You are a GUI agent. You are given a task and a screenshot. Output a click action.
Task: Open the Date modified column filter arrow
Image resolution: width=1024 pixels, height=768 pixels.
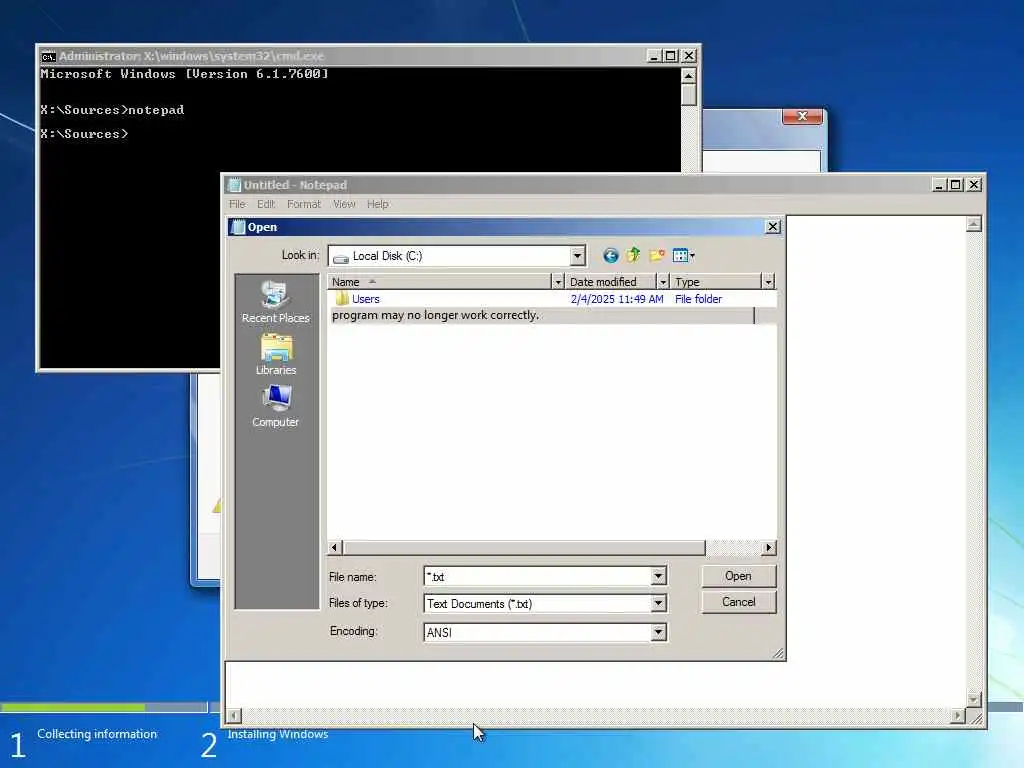point(663,282)
